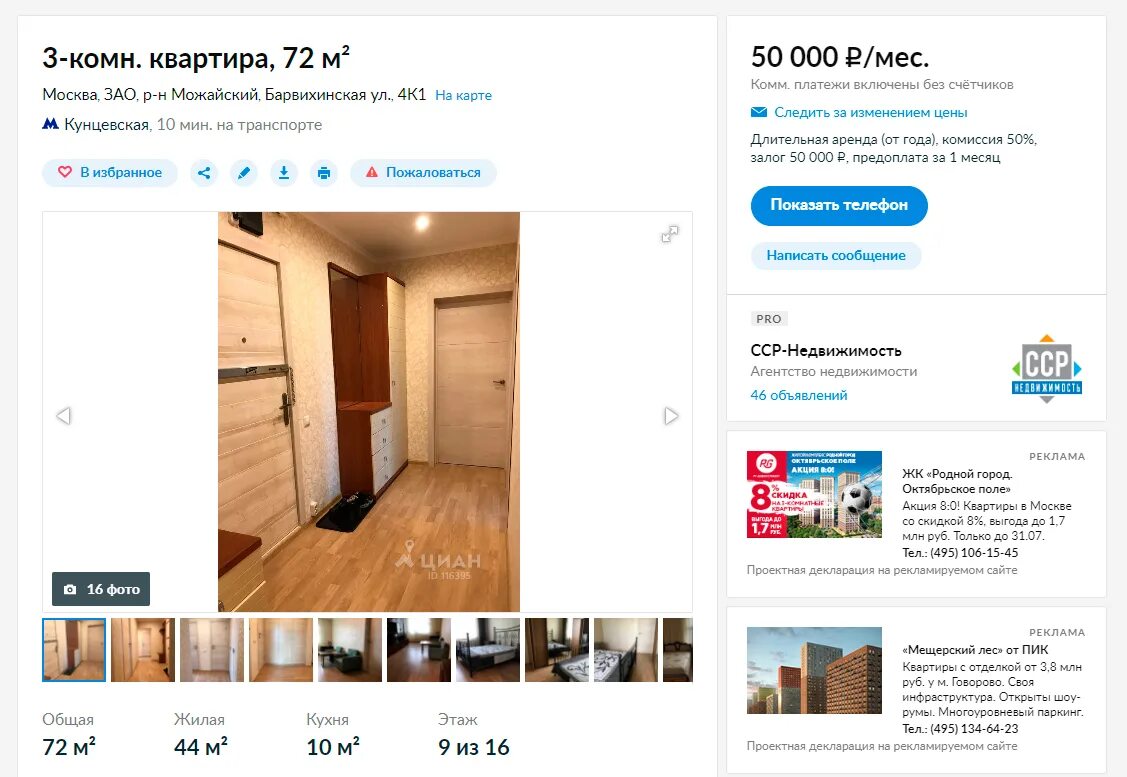Open «Мещерский лес» от ПИК ad

coord(975,649)
